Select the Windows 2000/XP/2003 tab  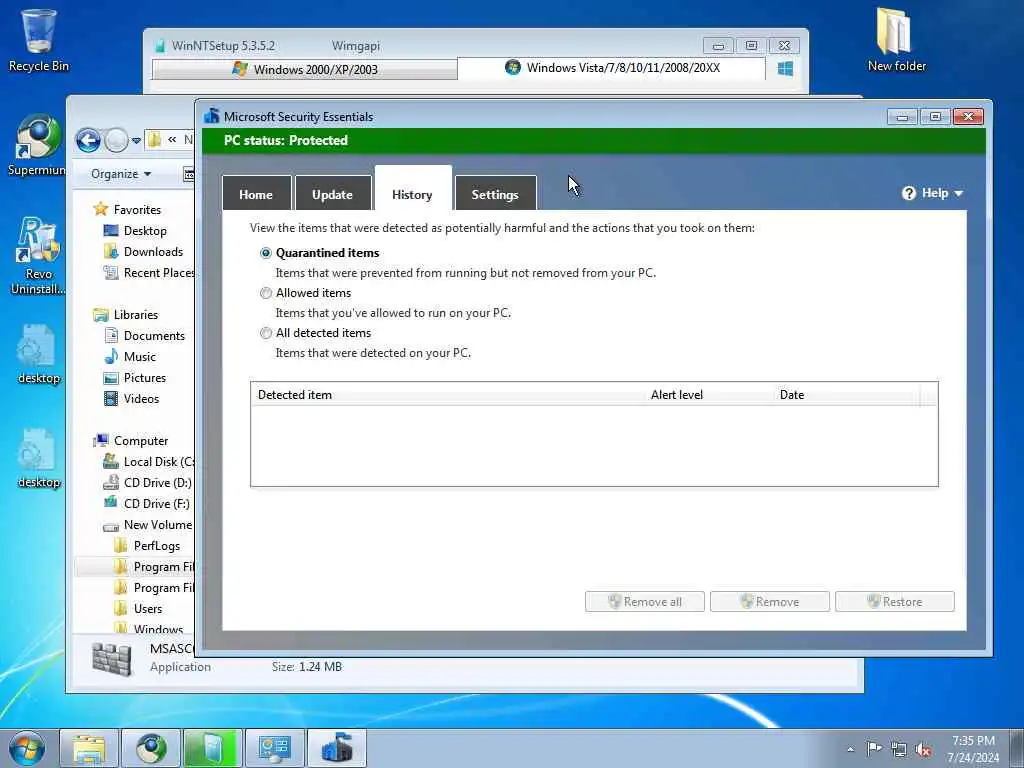point(305,69)
